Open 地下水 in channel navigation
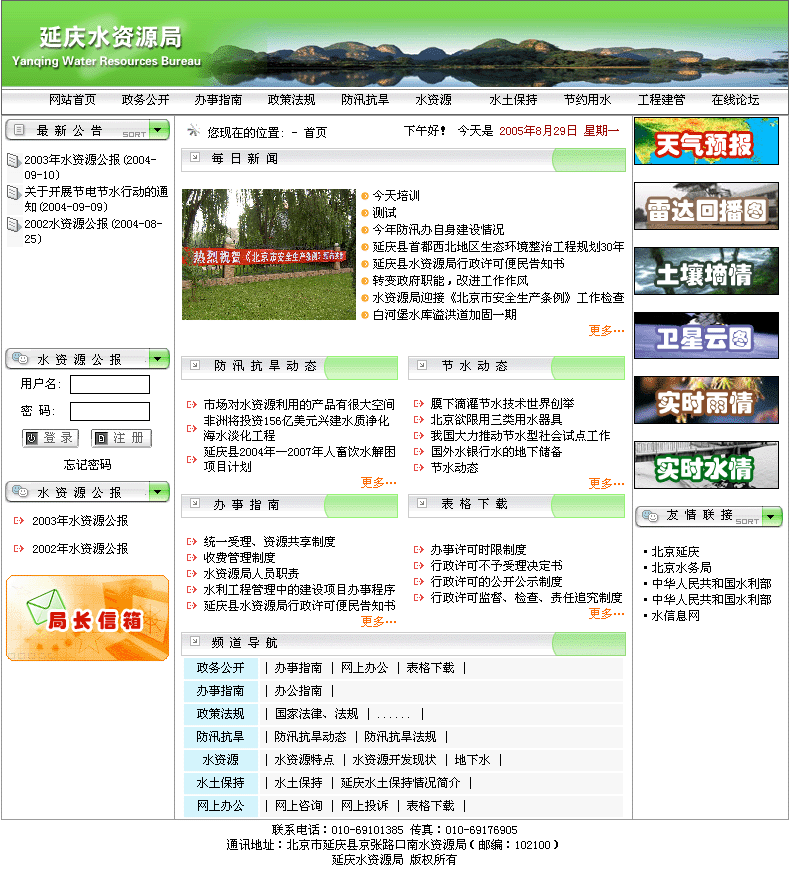The width and height of the screenshot is (790, 871). pyautogui.click(x=472, y=759)
